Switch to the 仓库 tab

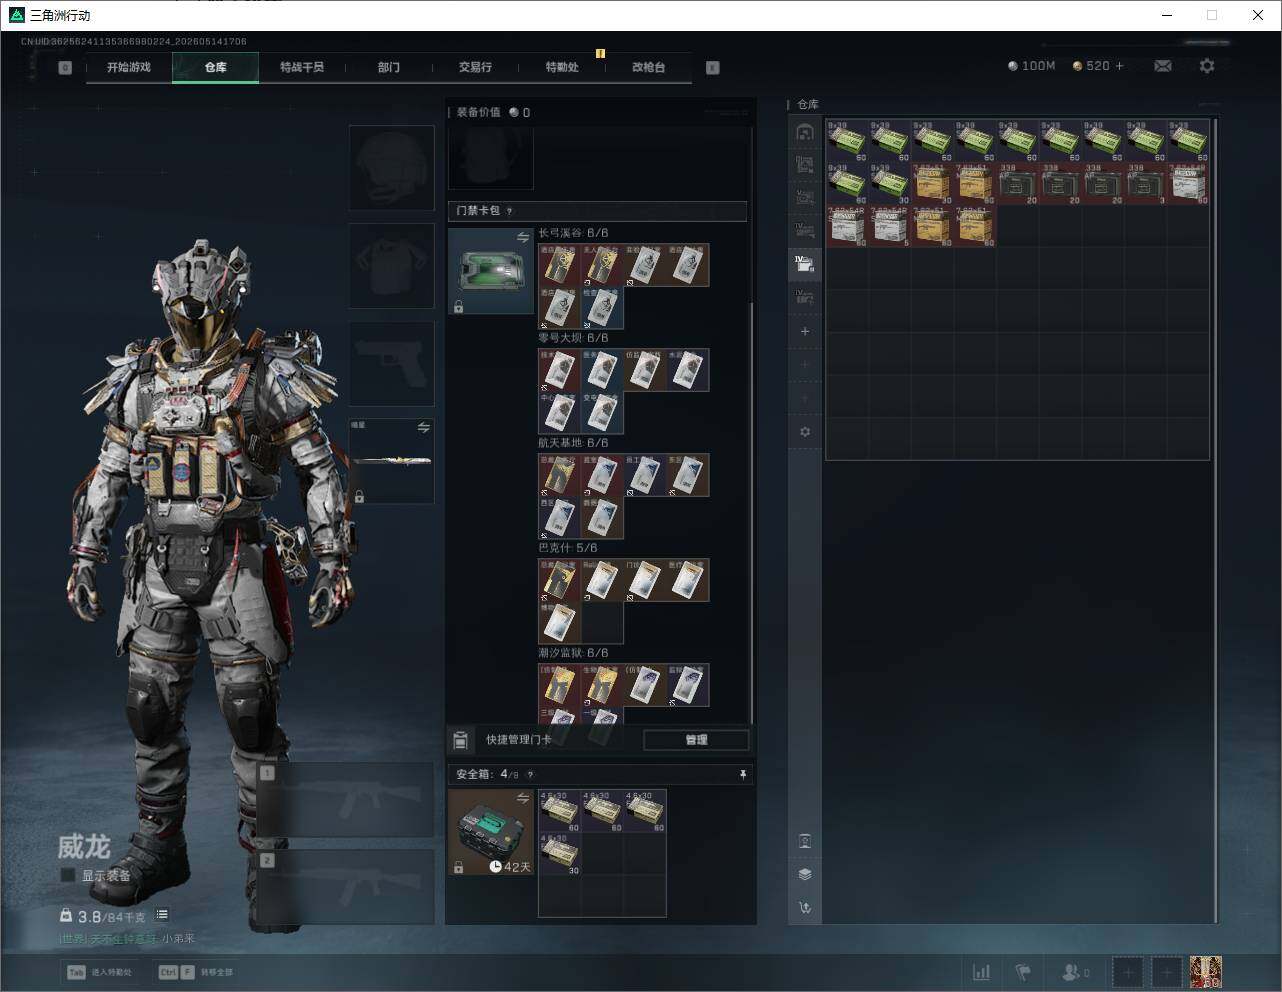coord(216,67)
